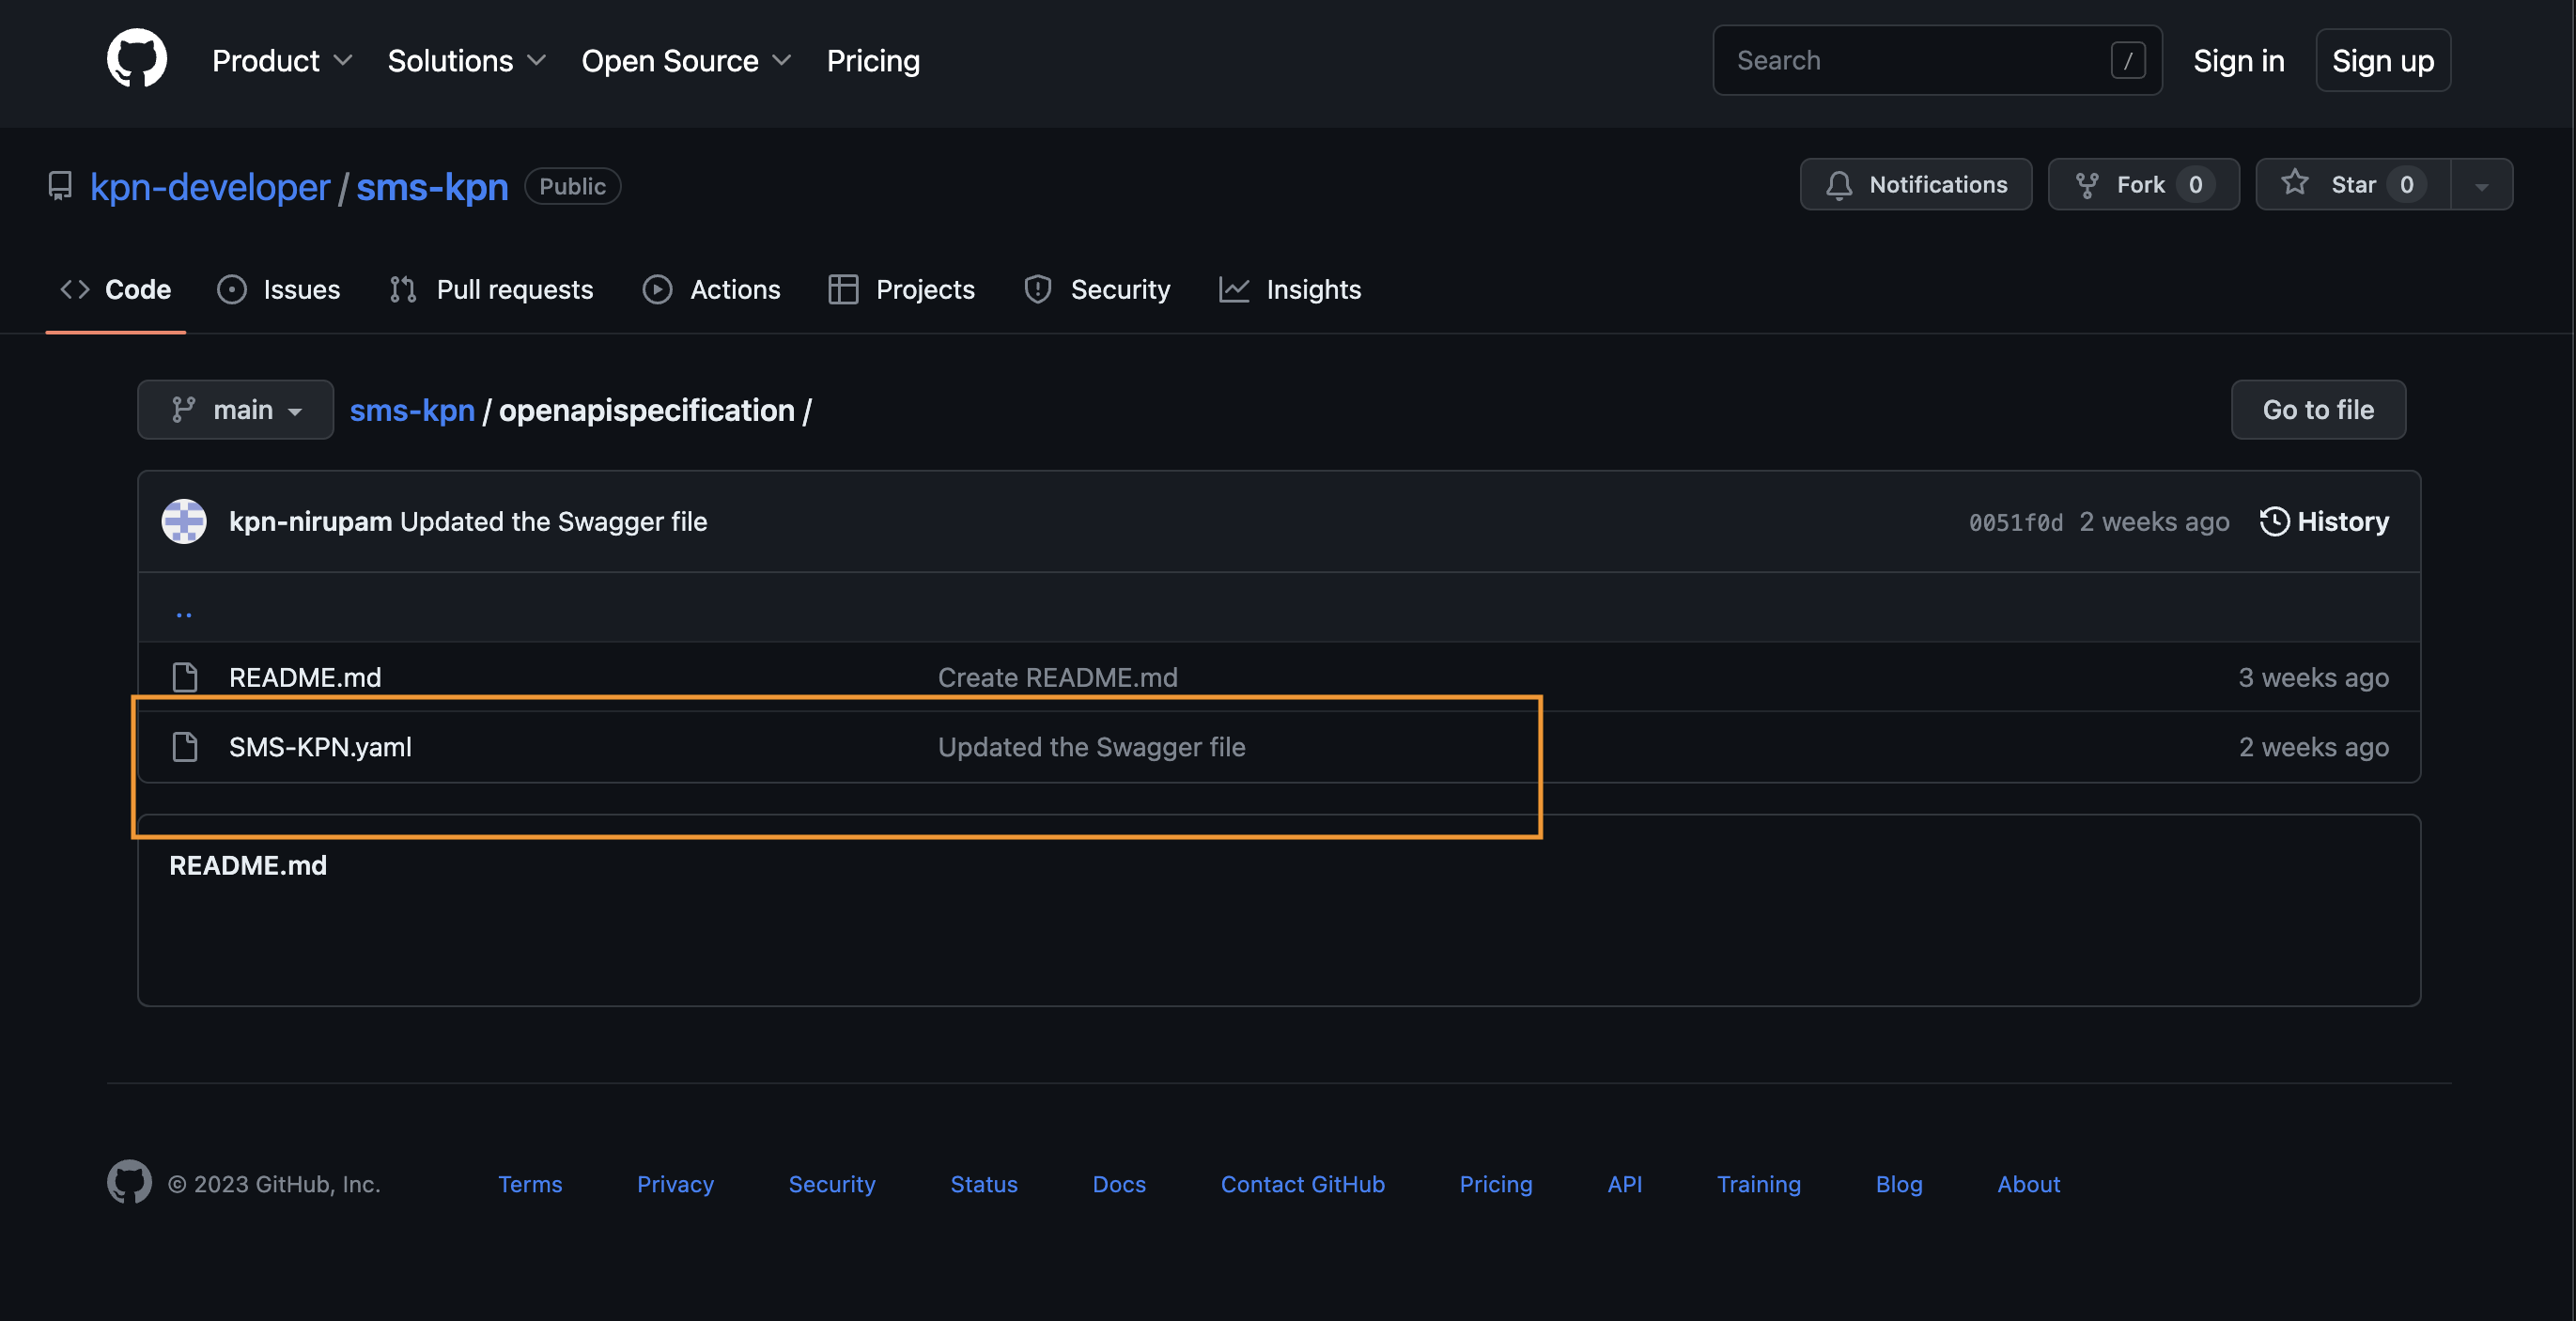
Task: Open commit hash 0051f0d
Action: (2016, 522)
